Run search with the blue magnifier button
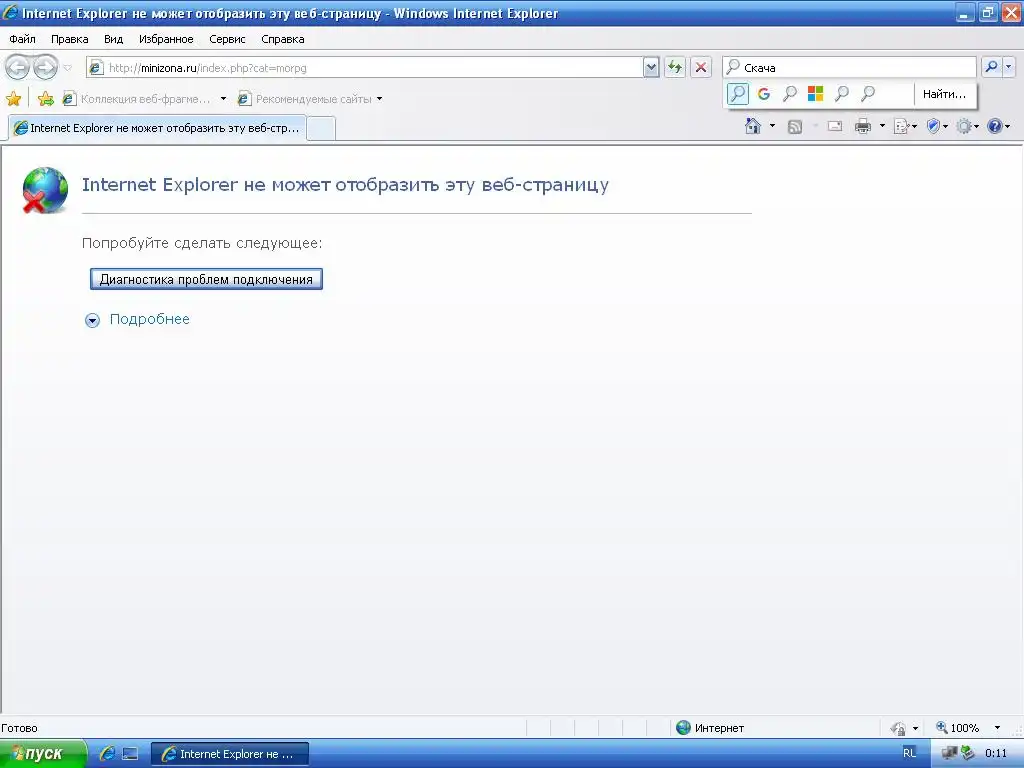This screenshot has height=768, width=1024. [x=991, y=67]
